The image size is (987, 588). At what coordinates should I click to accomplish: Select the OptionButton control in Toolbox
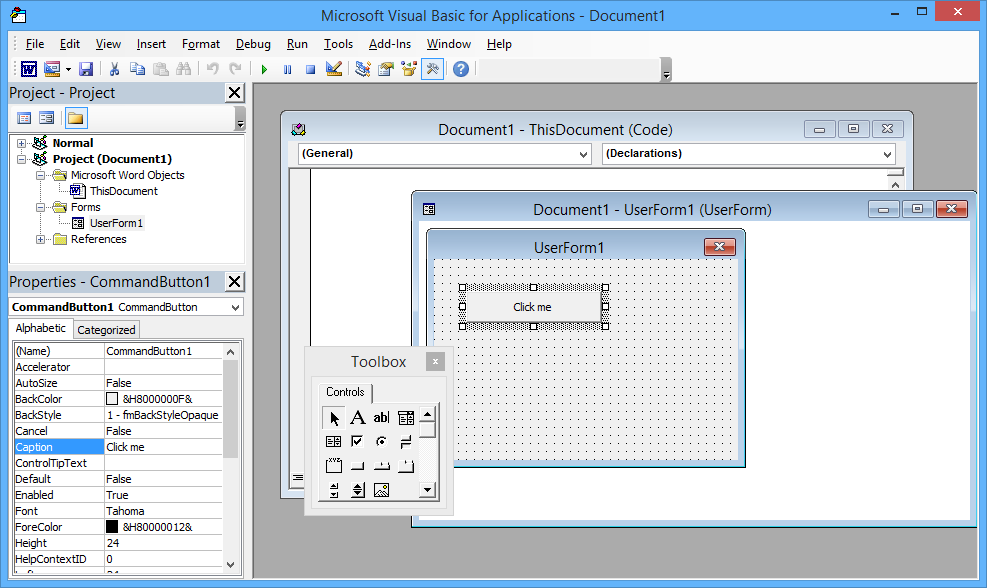(x=381, y=441)
